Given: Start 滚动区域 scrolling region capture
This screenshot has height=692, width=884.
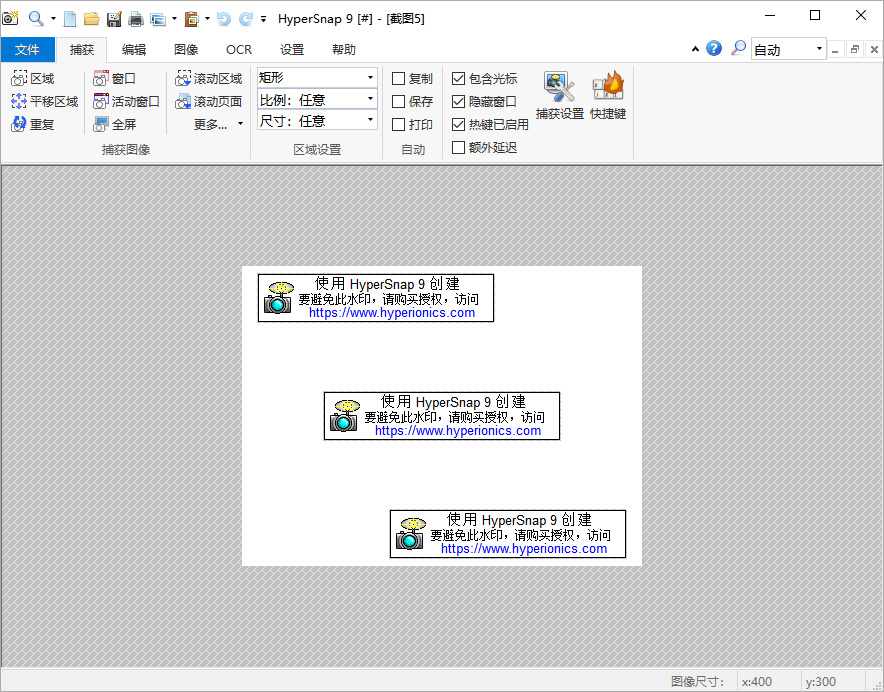Looking at the screenshot, I should coord(209,78).
